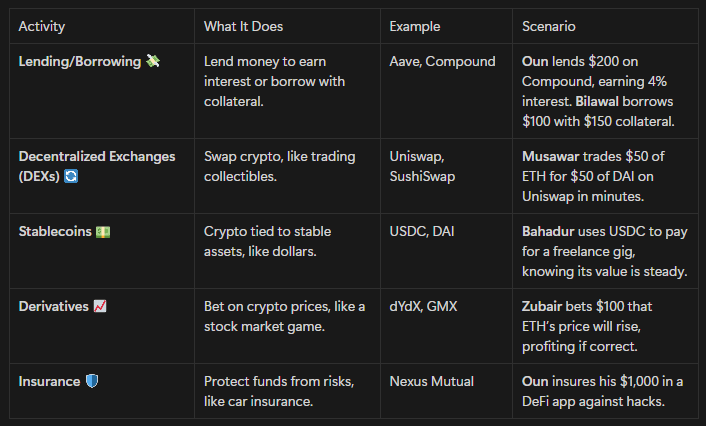Click the bold name Bilawal in lending scenario

pyautogui.click(x=597, y=101)
